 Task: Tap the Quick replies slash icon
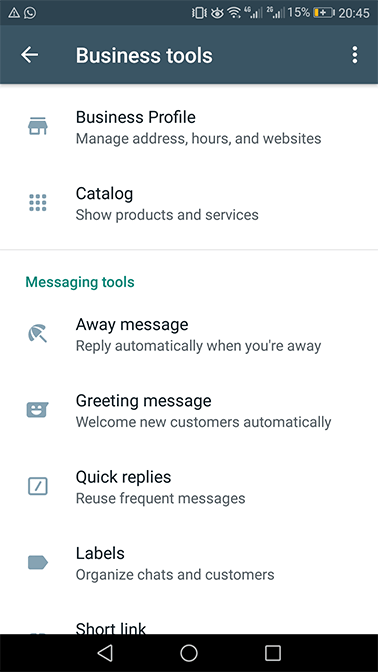pos(38,486)
